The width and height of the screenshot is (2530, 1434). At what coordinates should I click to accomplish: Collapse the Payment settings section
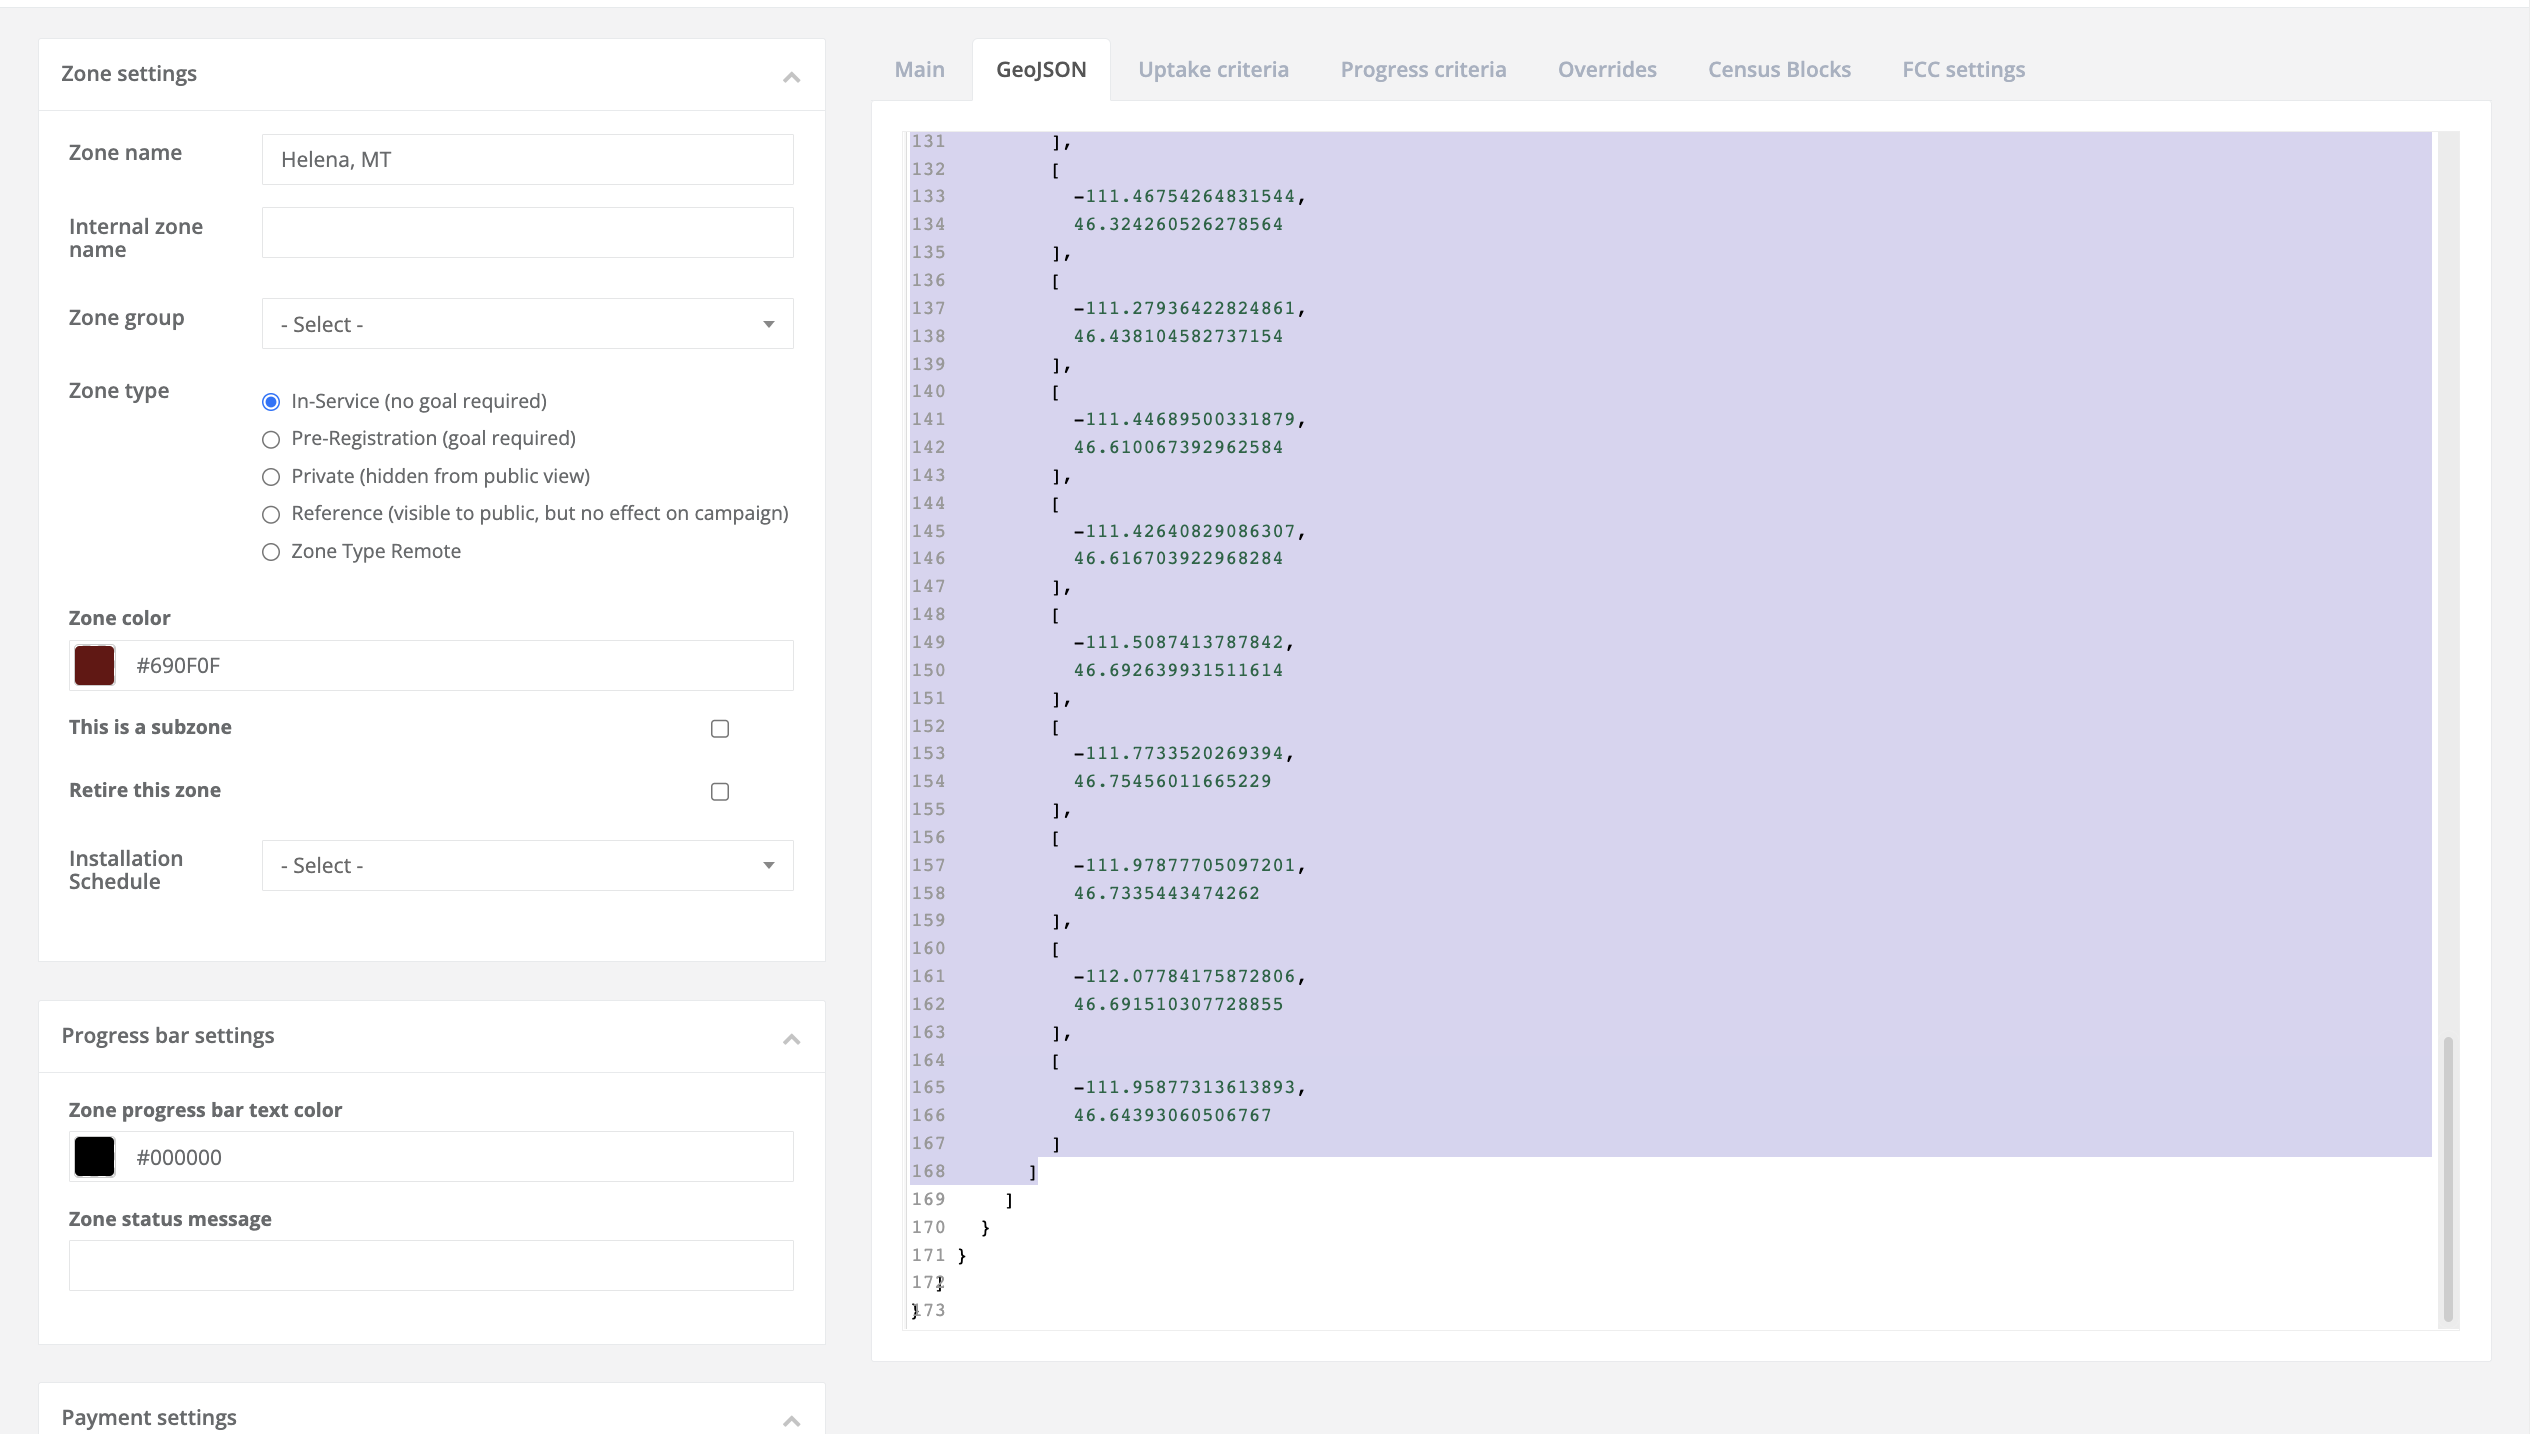(x=791, y=1420)
